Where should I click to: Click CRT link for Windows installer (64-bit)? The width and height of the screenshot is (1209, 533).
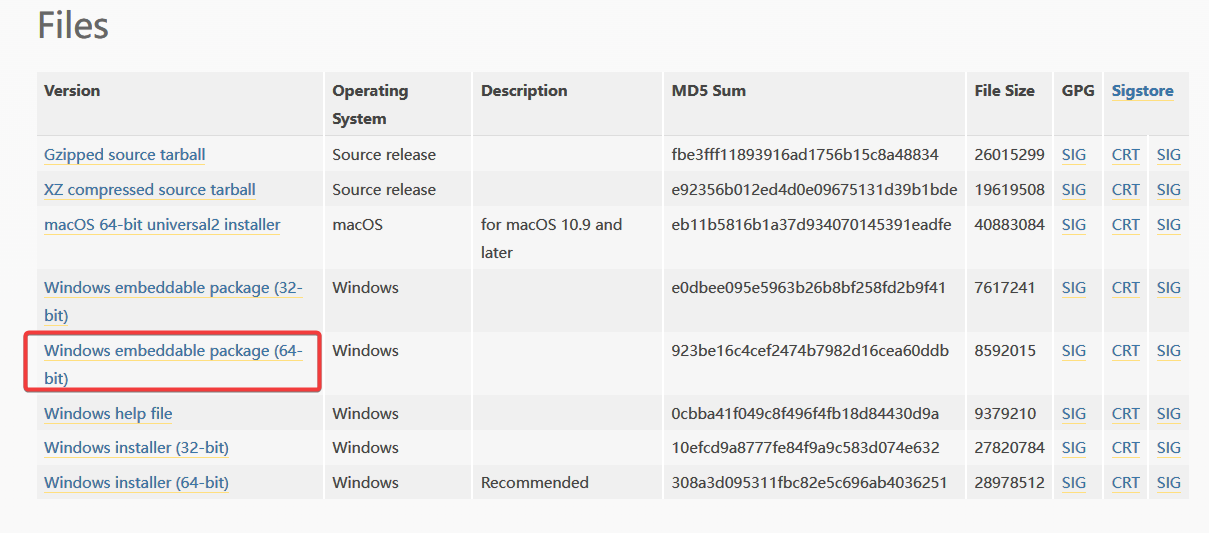1125,483
